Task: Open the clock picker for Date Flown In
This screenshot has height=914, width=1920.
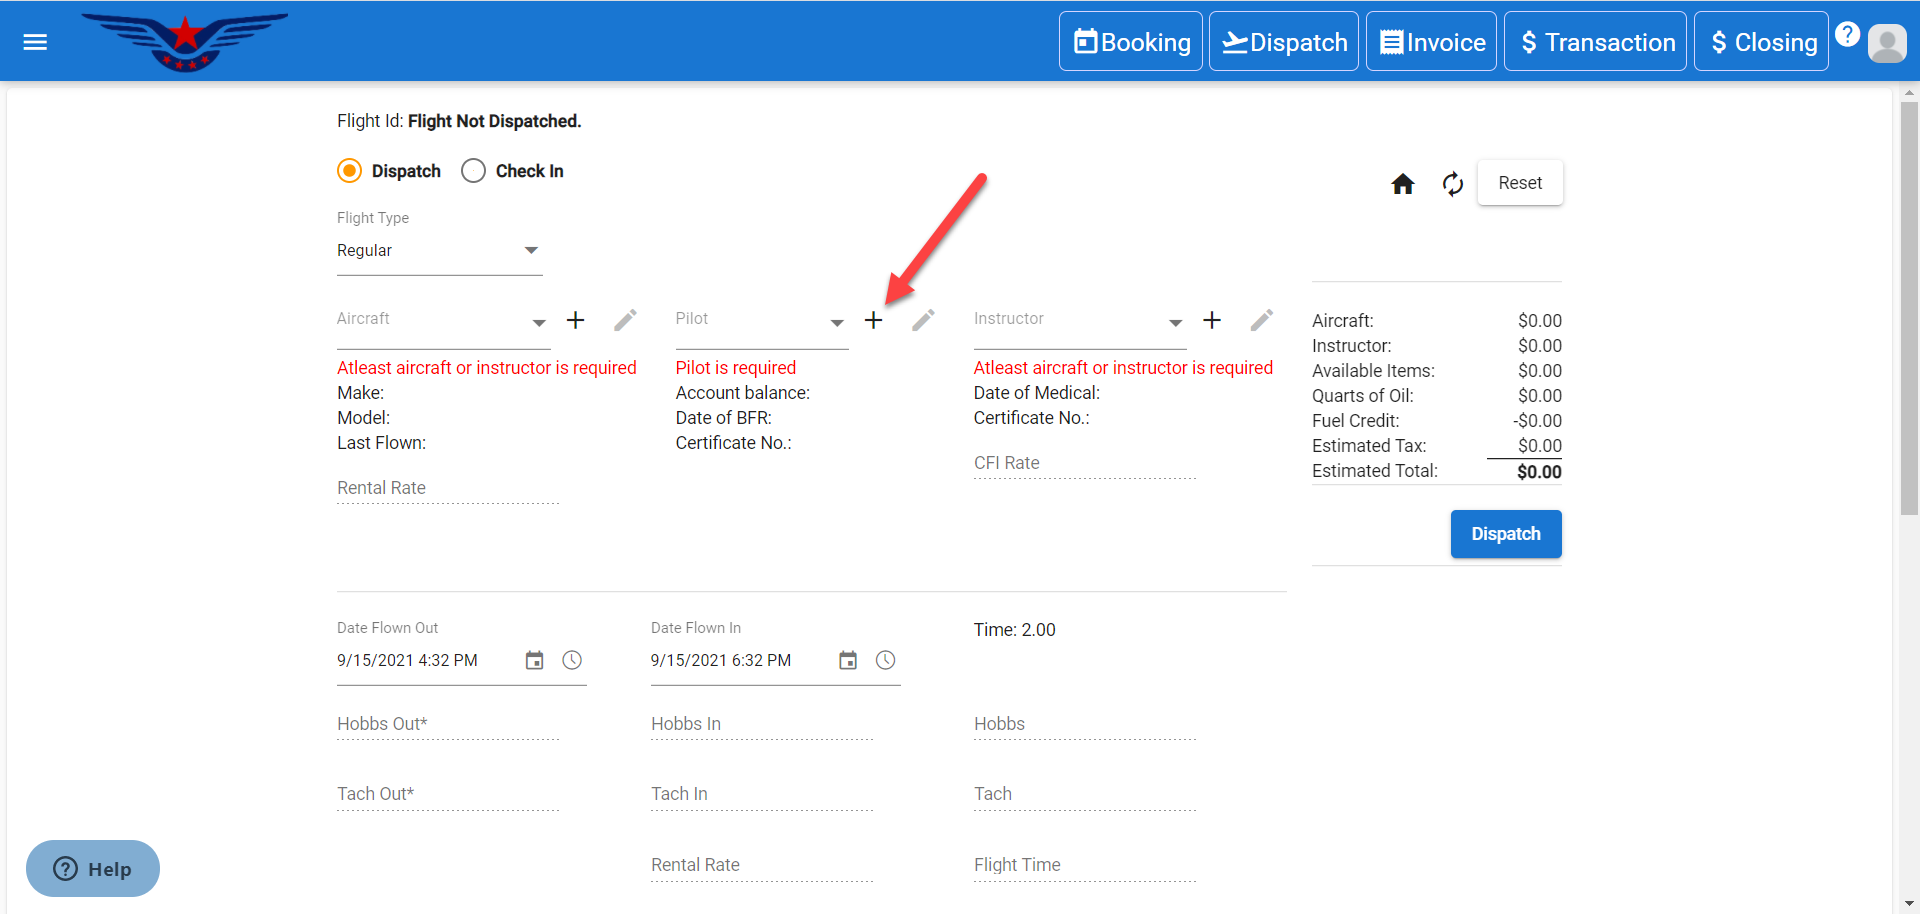Action: coord(885,660)
